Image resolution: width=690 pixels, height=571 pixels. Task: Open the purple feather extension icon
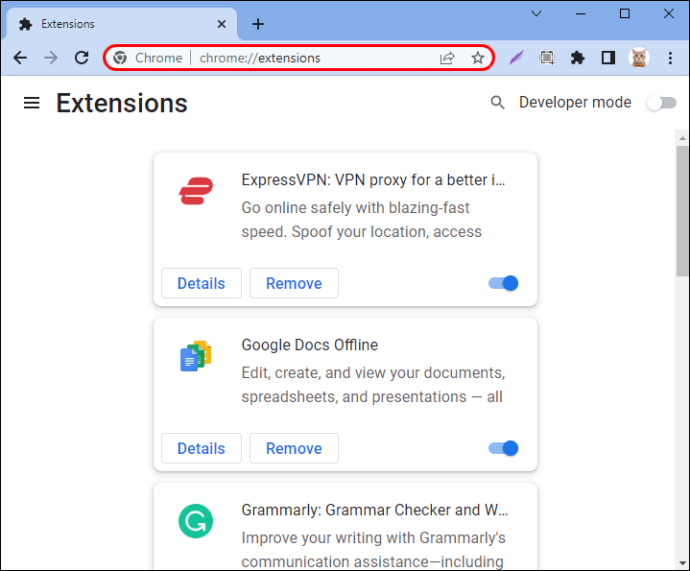click(x=516, y=58)
